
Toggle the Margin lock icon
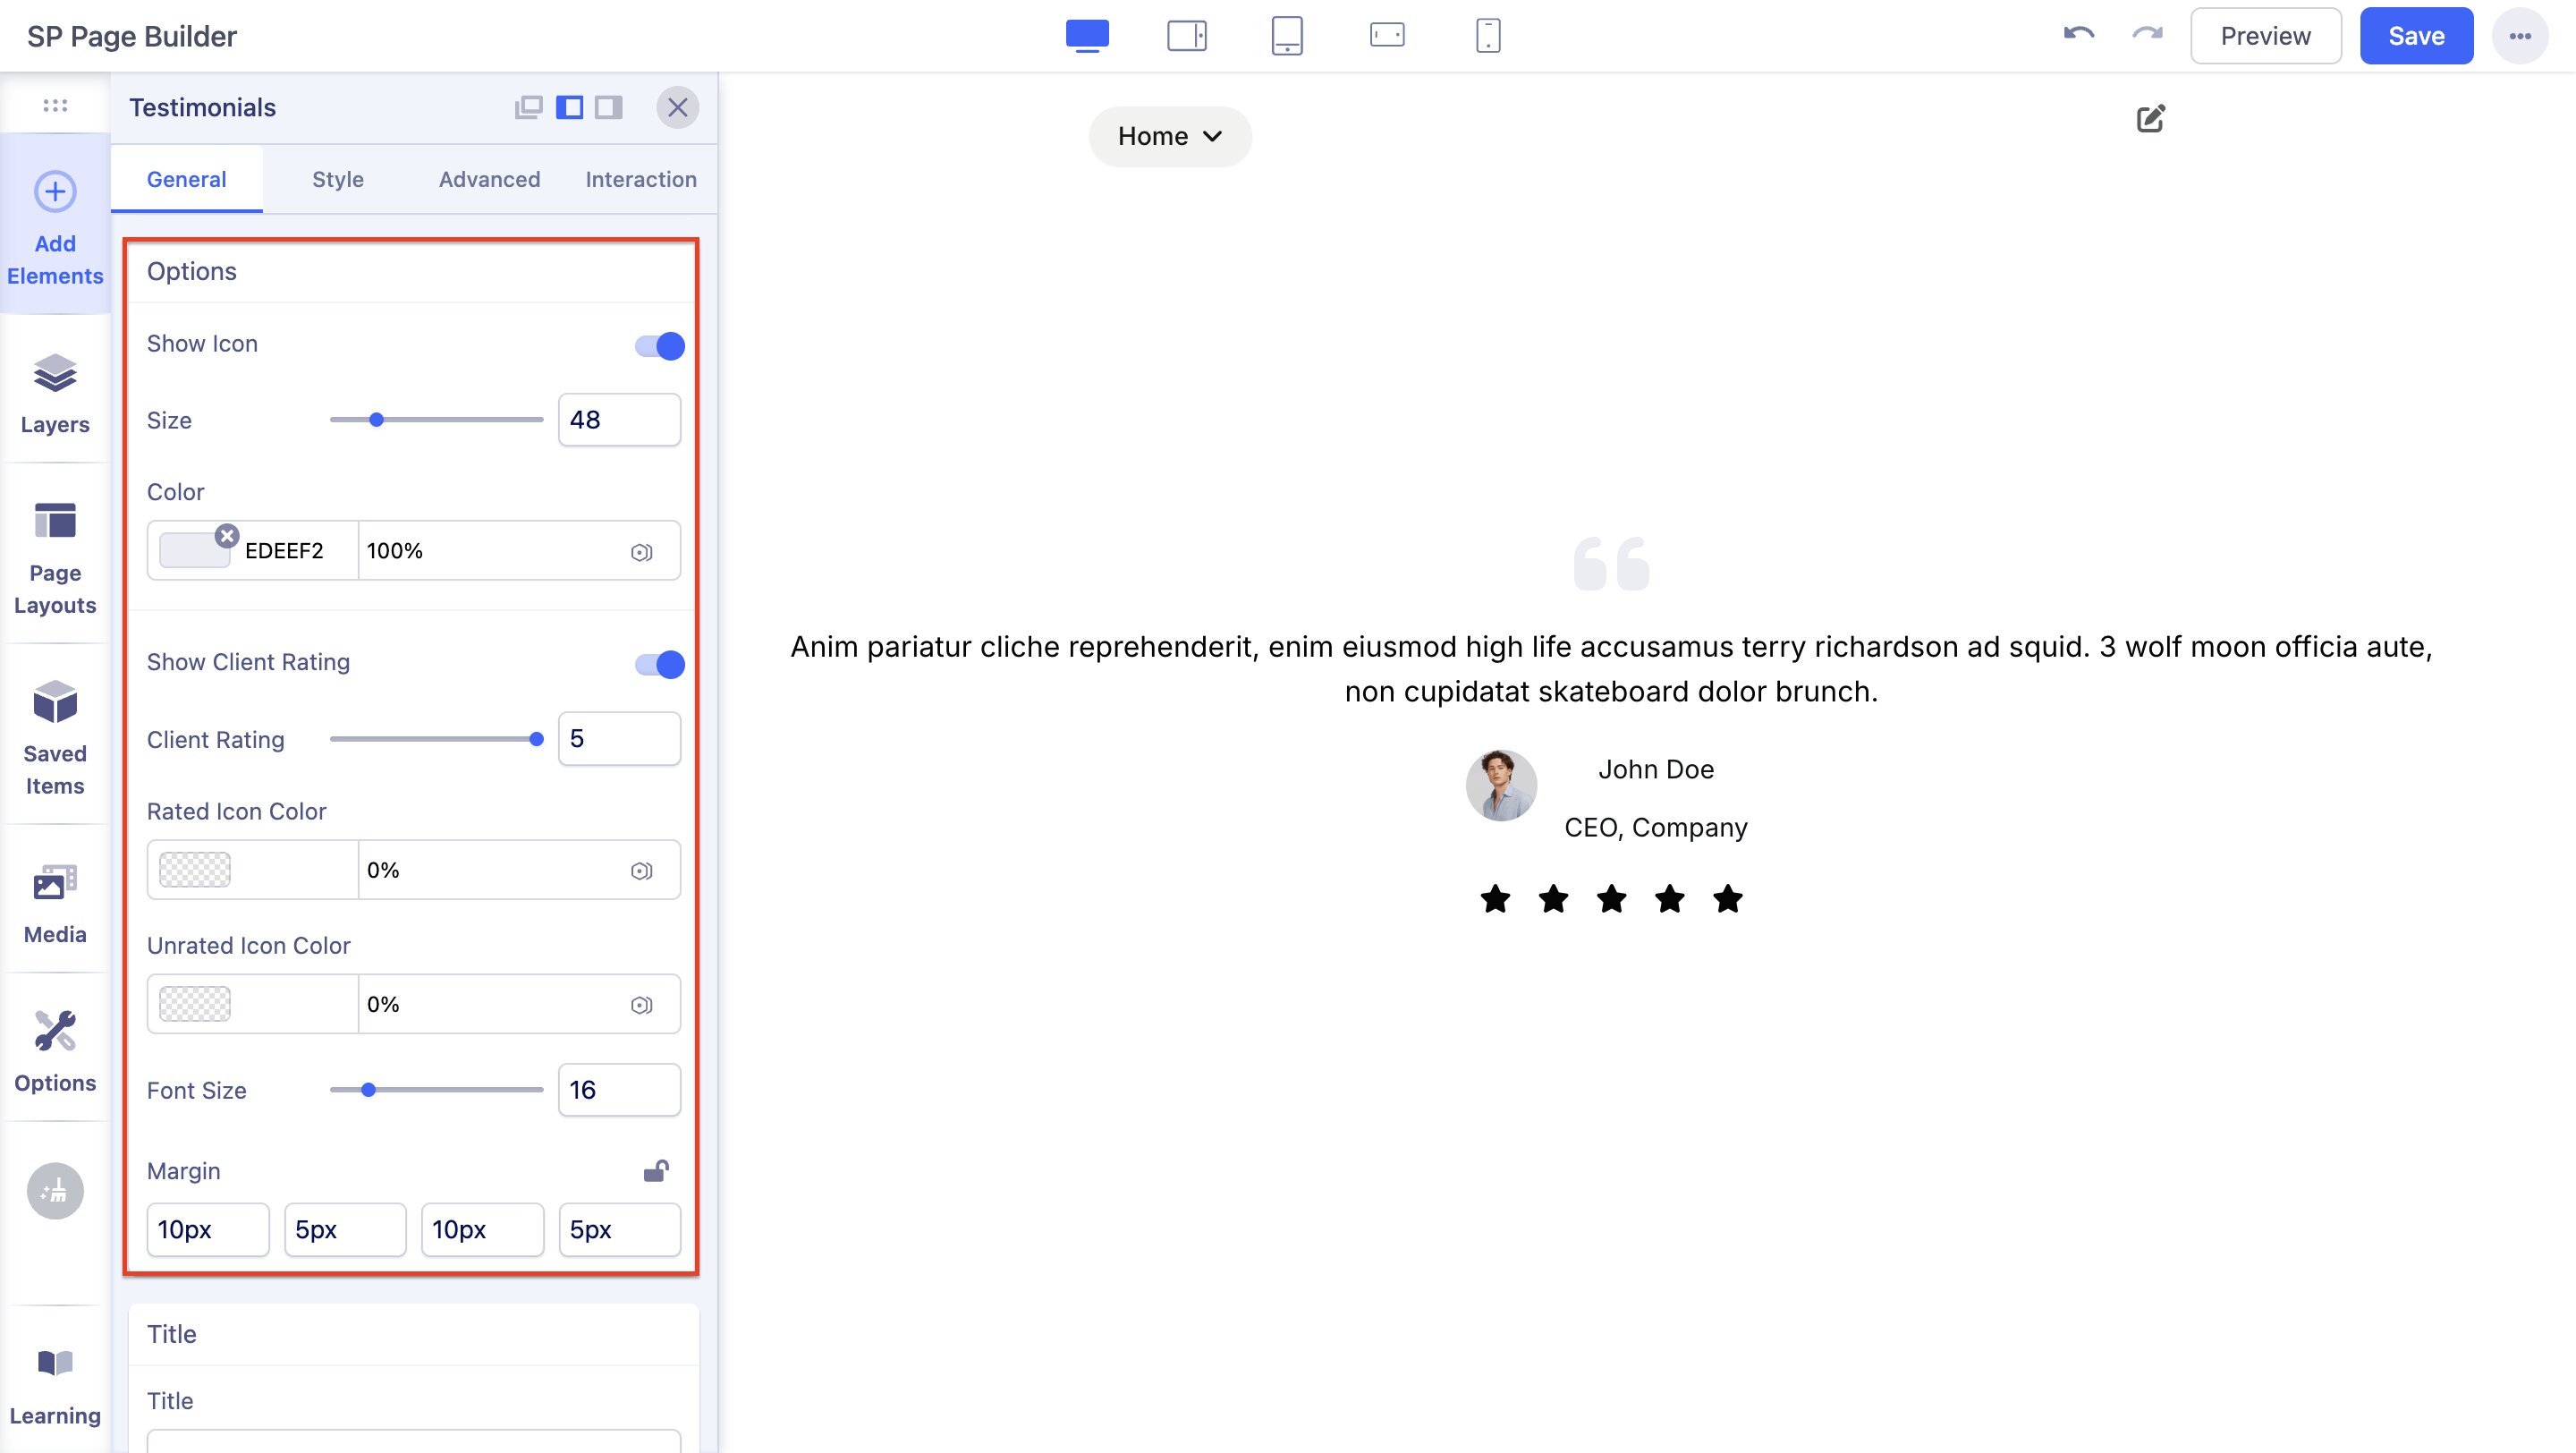(x=656, y=1170)
